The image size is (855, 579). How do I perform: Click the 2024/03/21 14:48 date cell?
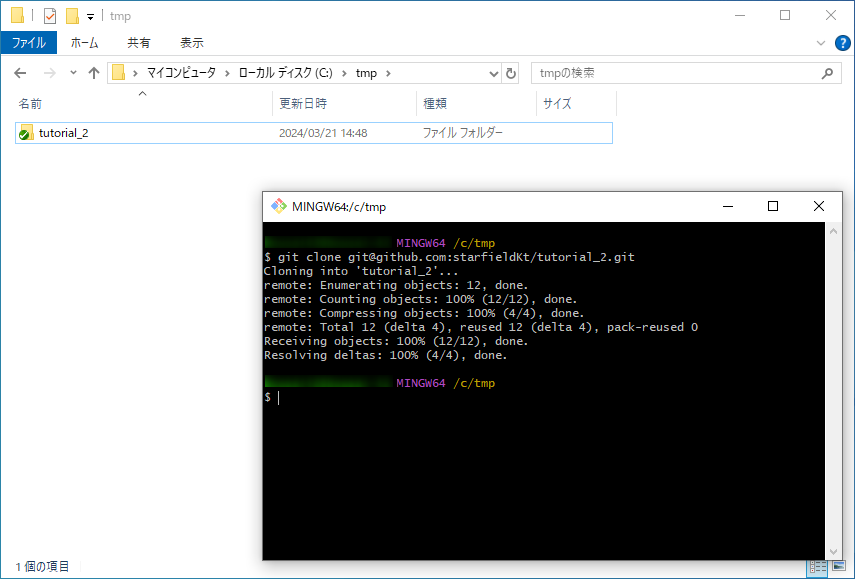323,133
